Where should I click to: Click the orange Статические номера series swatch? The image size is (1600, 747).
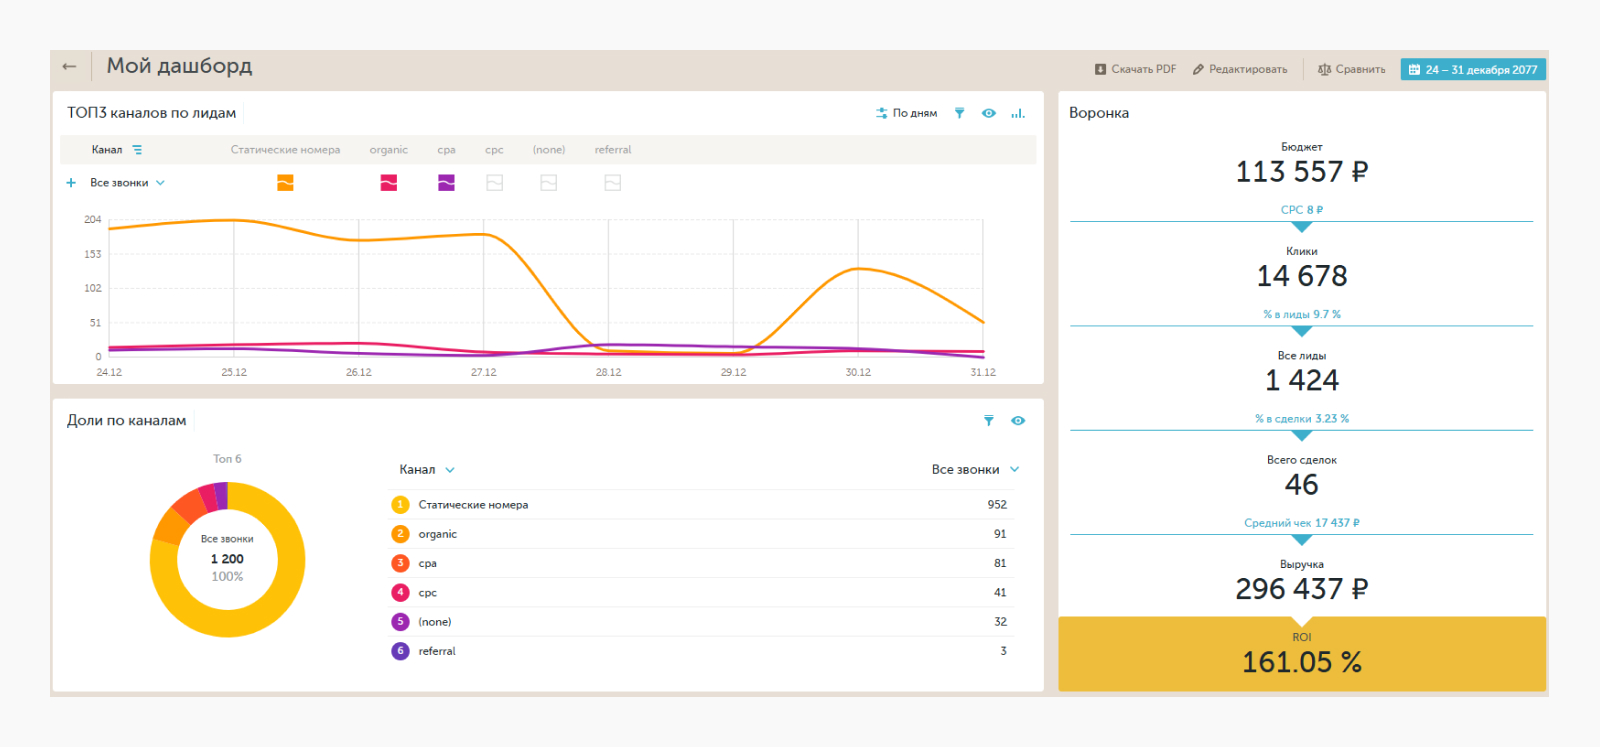click(x=285, y=183)
